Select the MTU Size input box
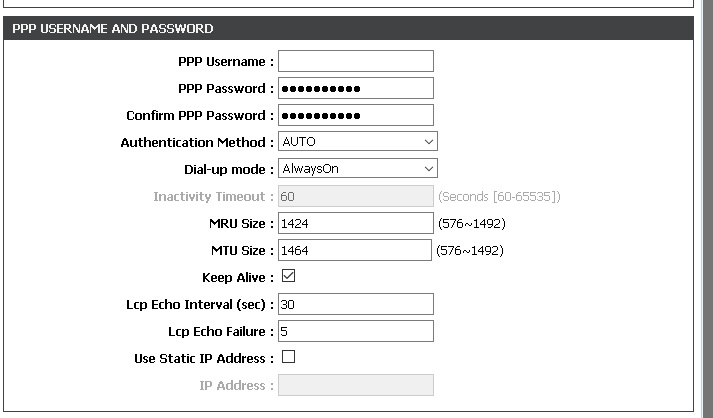The width and height of the screenshot is (713, 418). coord(355,250)
